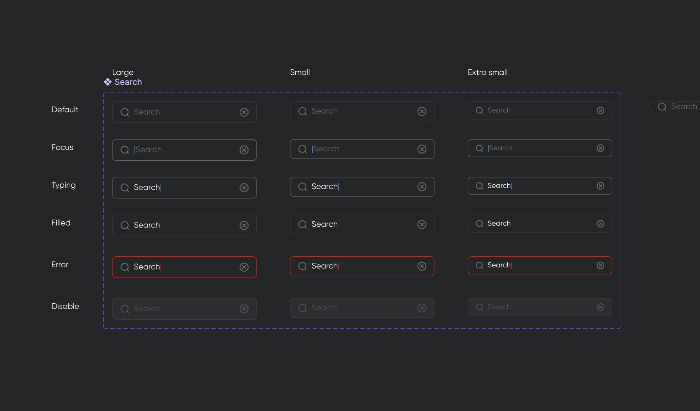Click clear icon in Extra small Disable field
The image size is (700, 411).
(x=600, y=307)
